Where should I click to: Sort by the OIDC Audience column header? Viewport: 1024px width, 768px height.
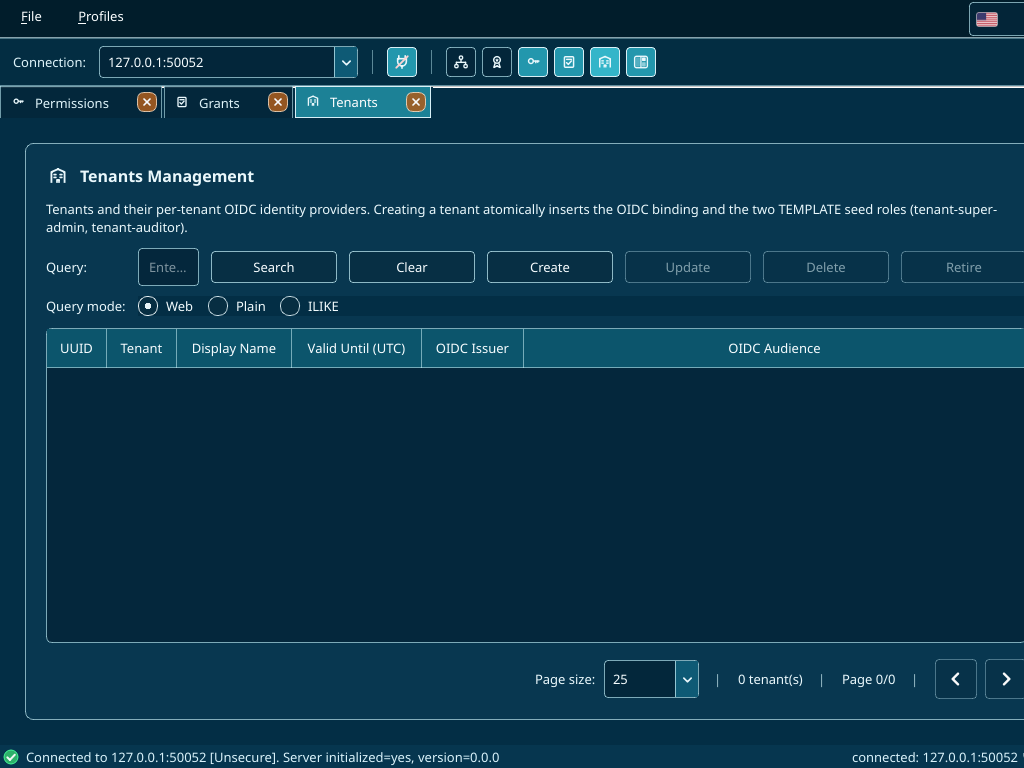click(x=774, y=348)
